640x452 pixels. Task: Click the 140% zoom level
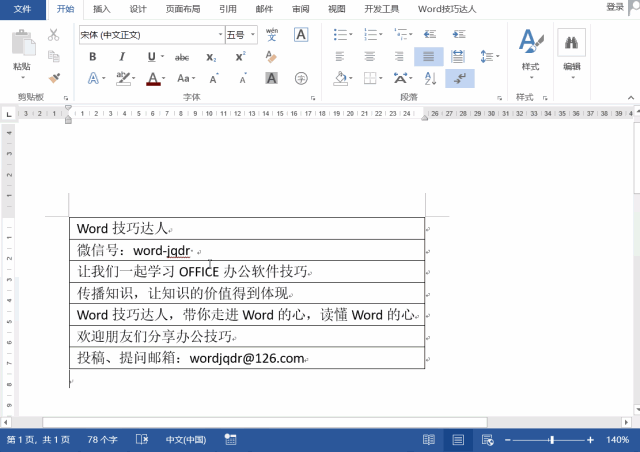point(617,440)
